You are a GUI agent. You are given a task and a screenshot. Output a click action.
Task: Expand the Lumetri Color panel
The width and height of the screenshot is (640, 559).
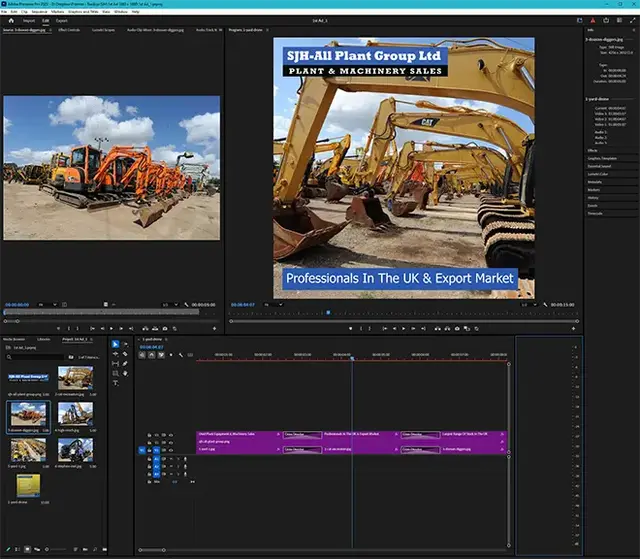(x=598, y=174)
